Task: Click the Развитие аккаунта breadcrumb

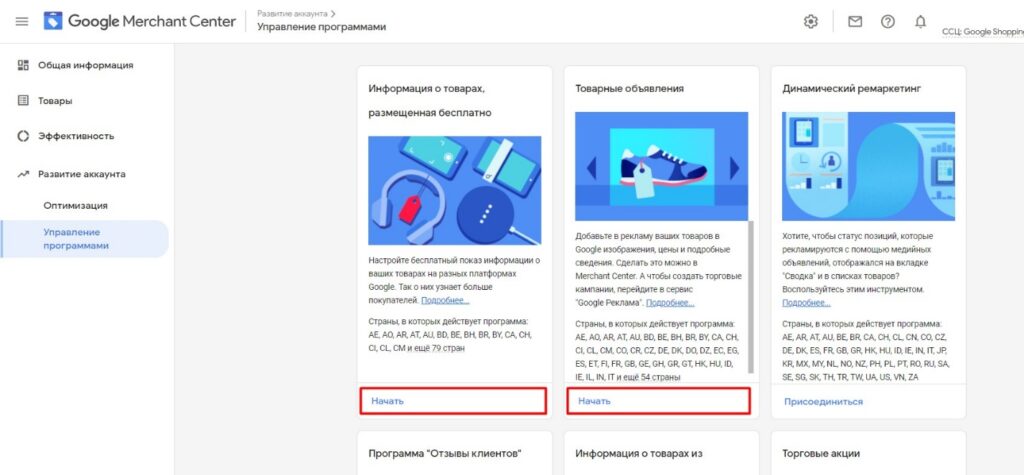Action: coord(293,13)
